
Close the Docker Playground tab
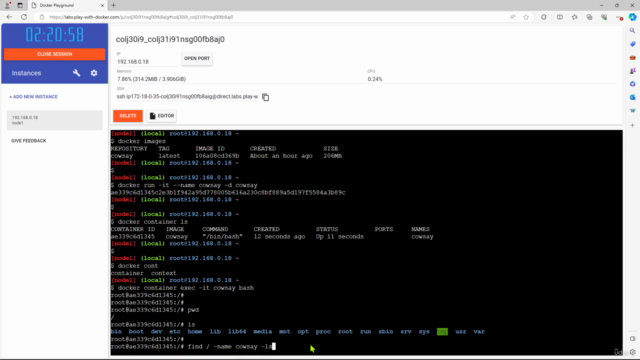pos(102,5)
